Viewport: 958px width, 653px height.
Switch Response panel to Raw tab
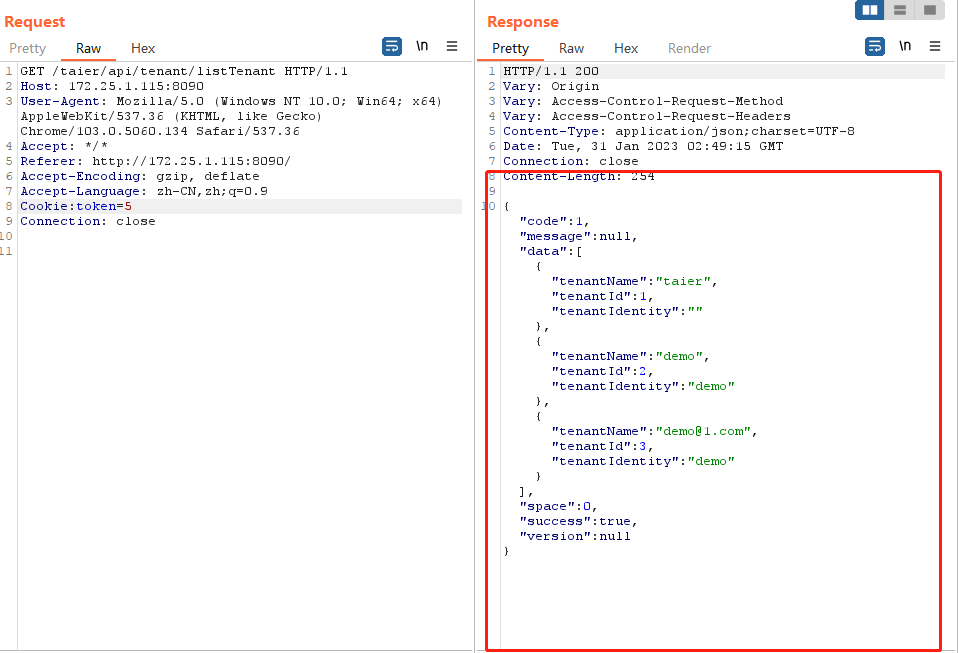[x=571, y=48]
